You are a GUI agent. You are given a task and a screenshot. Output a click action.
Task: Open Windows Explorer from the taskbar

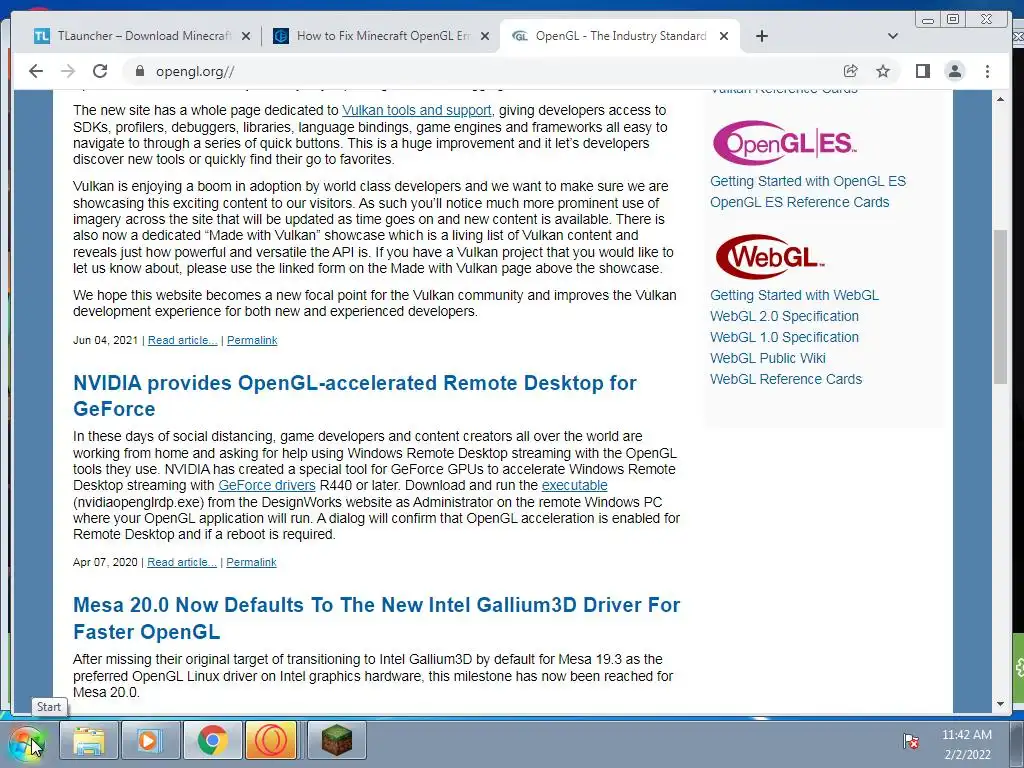pos(89,741)
